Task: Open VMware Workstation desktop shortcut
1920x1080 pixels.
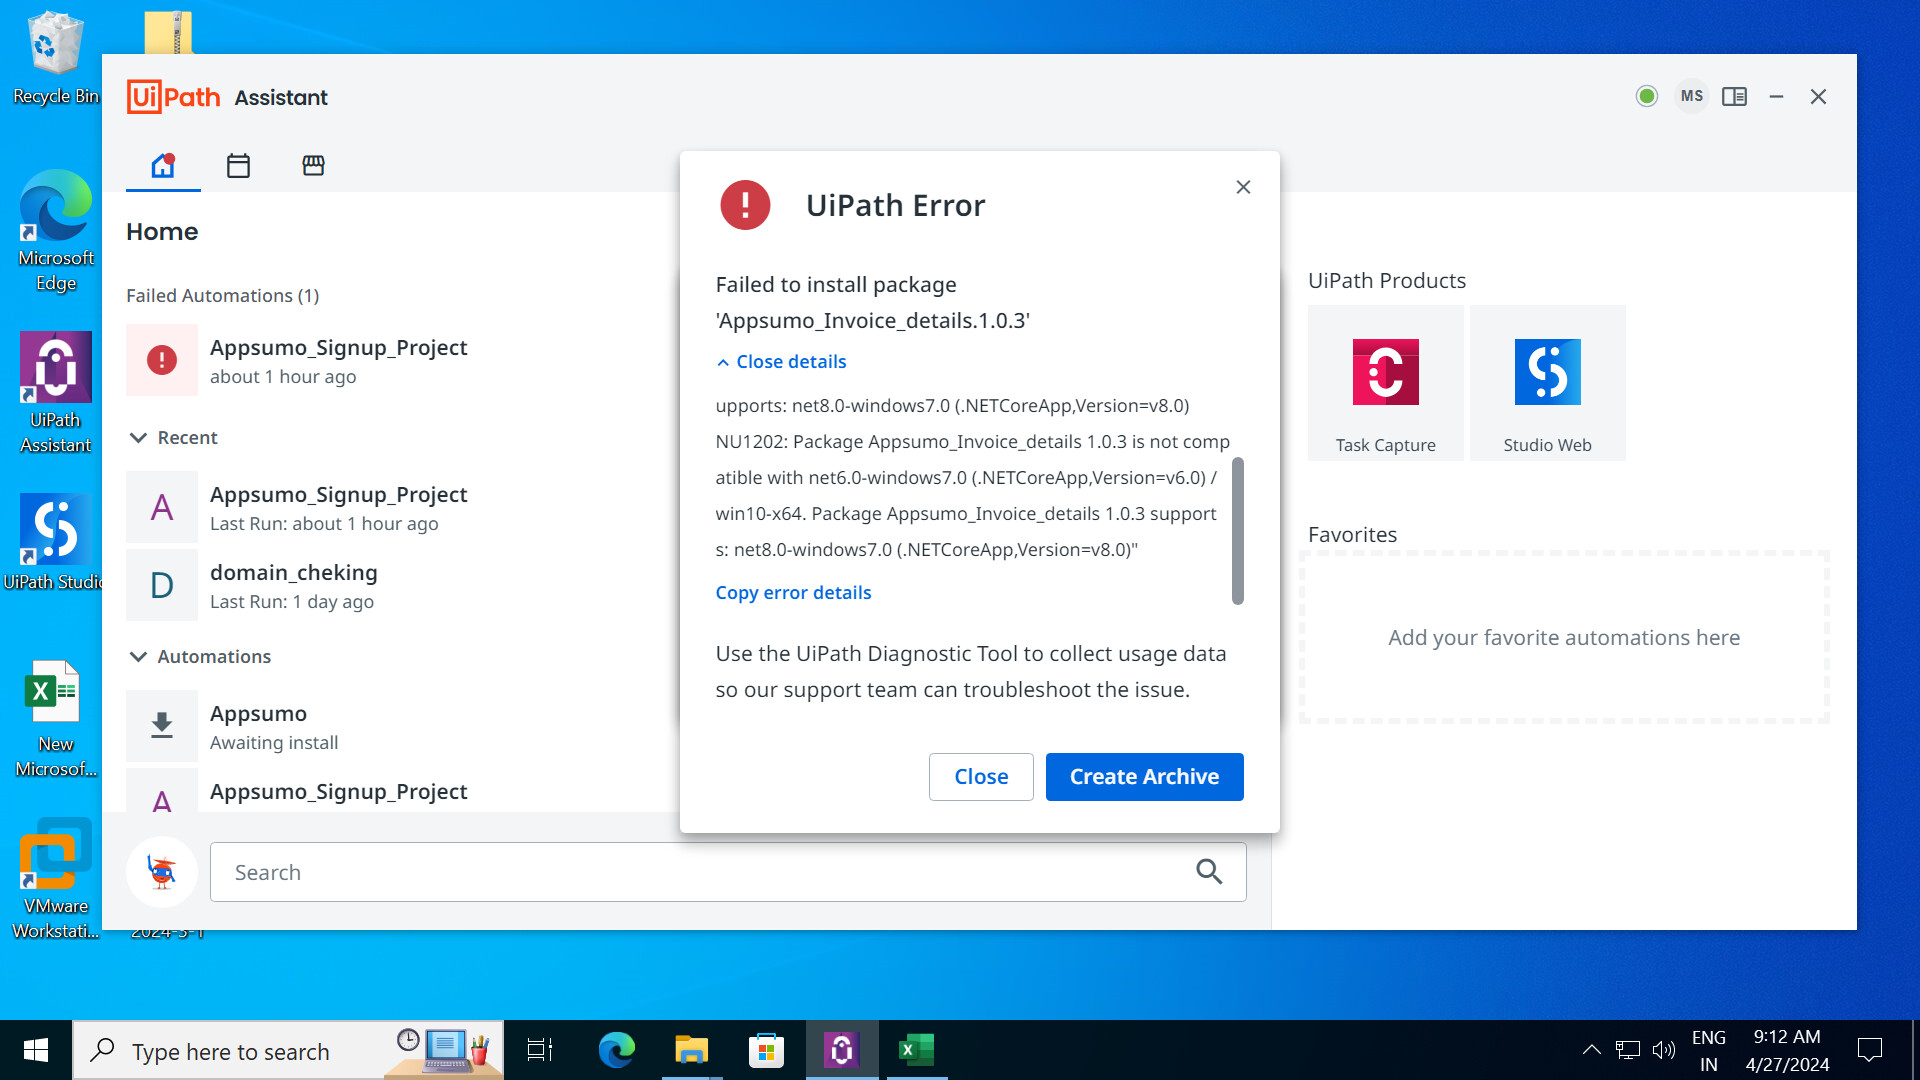Action: click(x=56, y=880)
